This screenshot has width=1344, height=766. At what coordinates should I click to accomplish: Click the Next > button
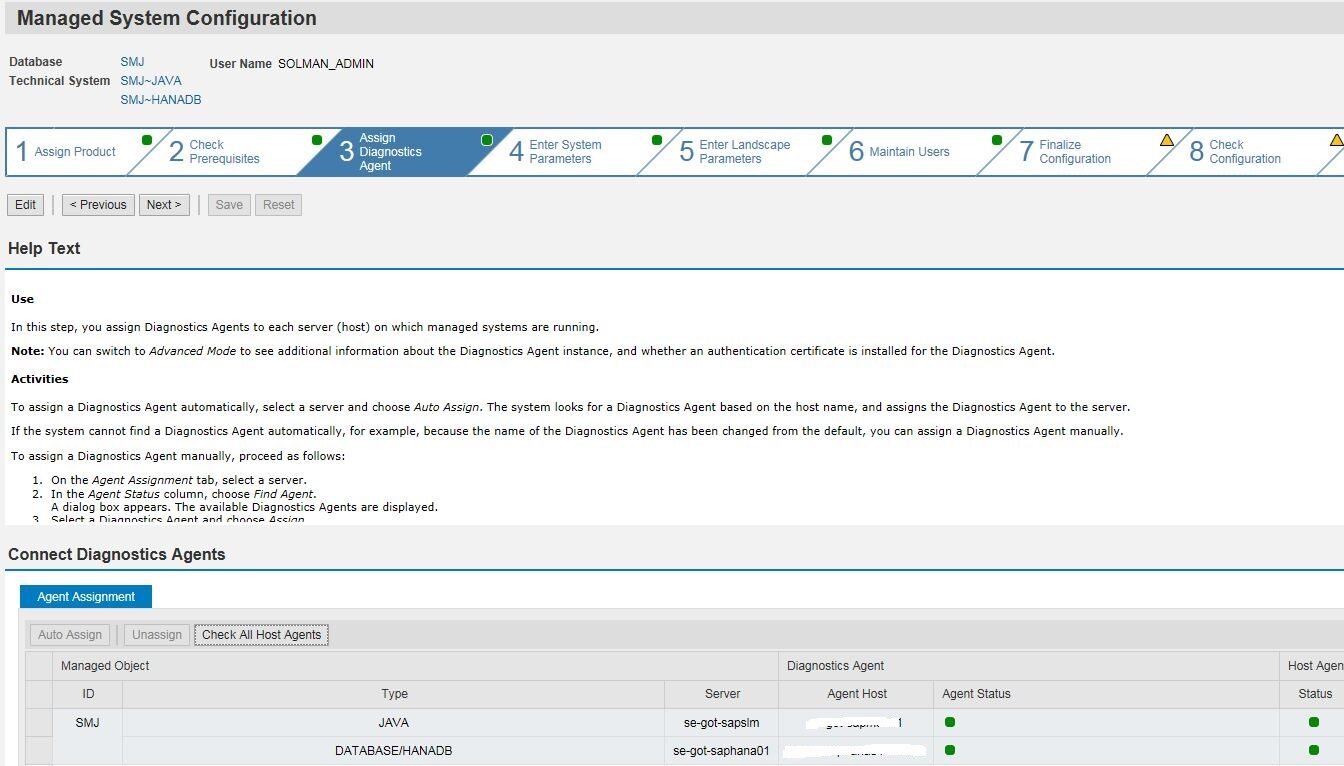point(164,205)
